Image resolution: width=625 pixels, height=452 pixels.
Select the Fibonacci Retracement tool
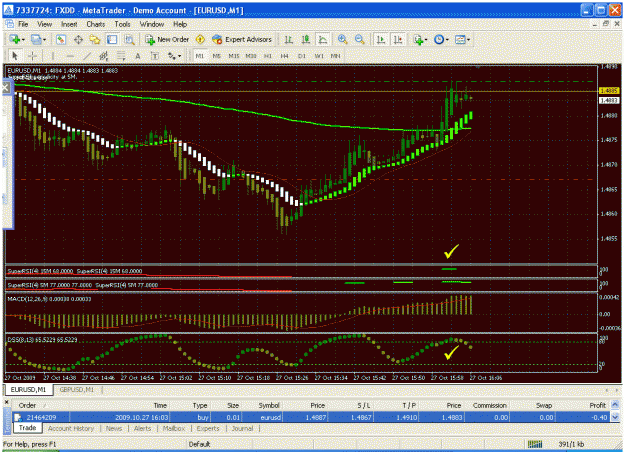121,56
